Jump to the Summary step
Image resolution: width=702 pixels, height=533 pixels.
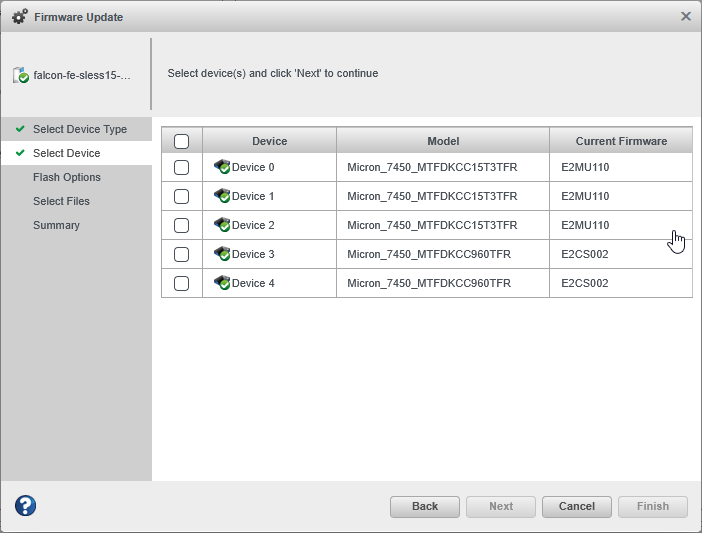coord(56,225)
